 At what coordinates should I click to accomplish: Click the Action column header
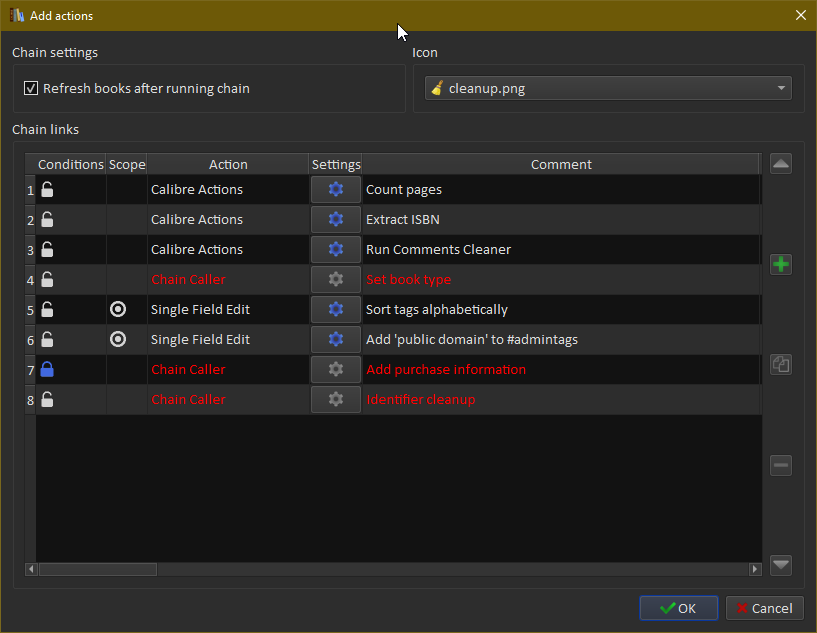[228, 165]
